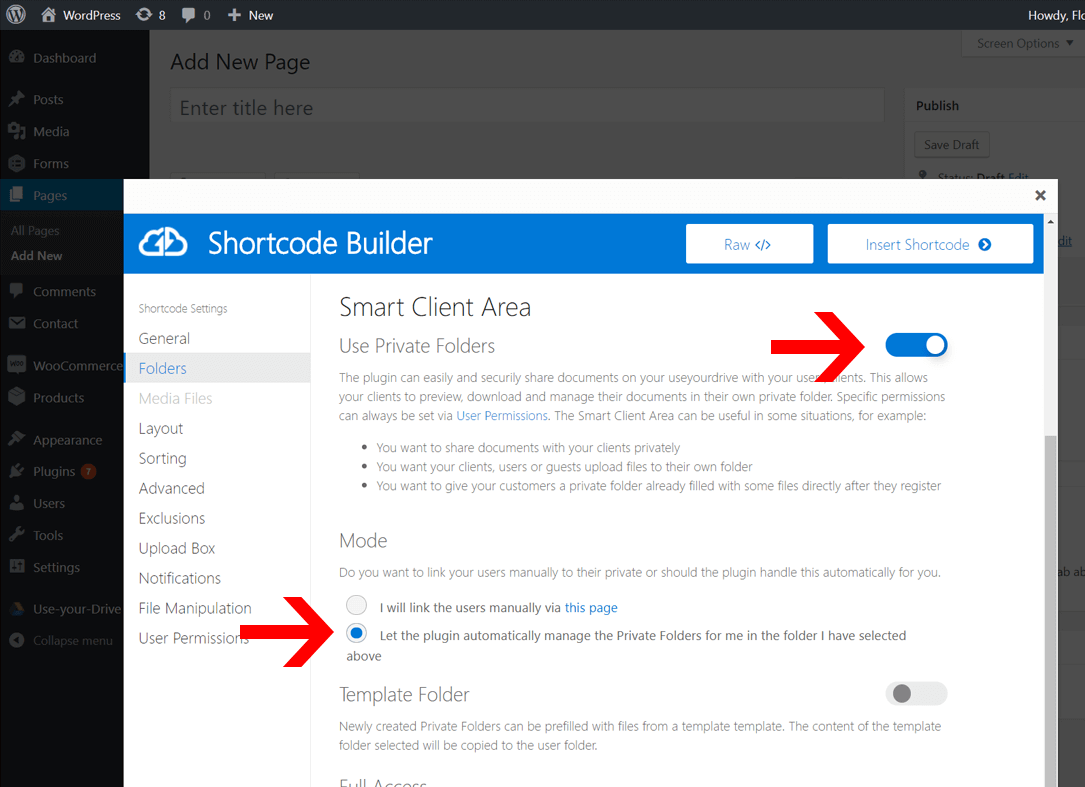Click the plus New icon in admin bar

point(235,15)
